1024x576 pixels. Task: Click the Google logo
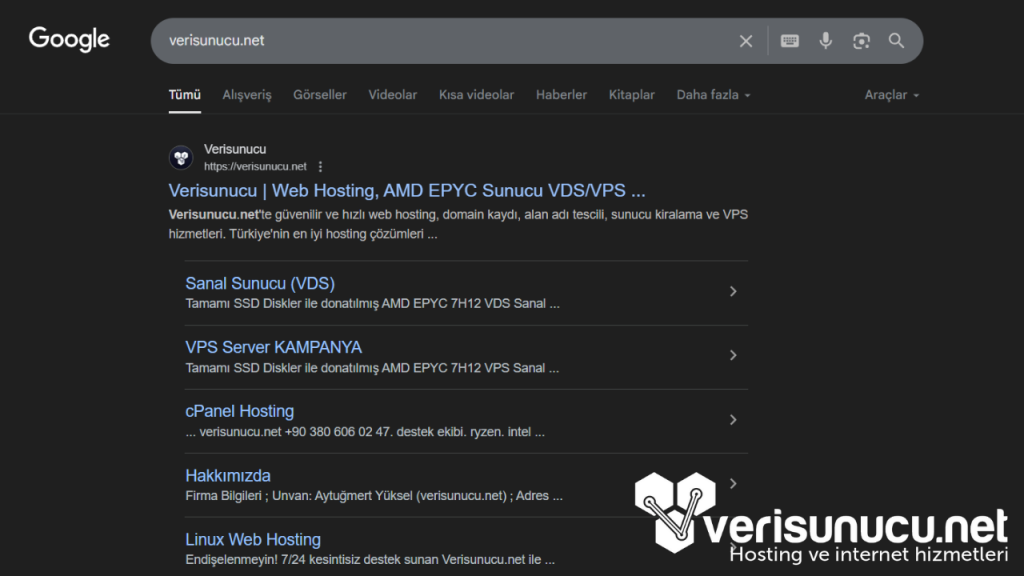[x=69, y=39]
